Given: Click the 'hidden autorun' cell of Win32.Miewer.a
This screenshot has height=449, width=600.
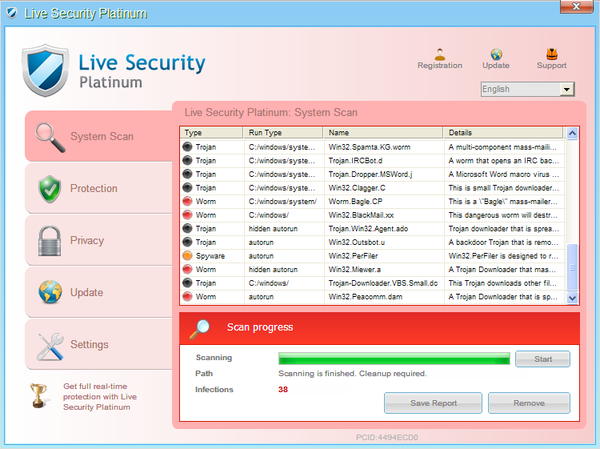Looking at the screenshot, I should pos(284,269).
